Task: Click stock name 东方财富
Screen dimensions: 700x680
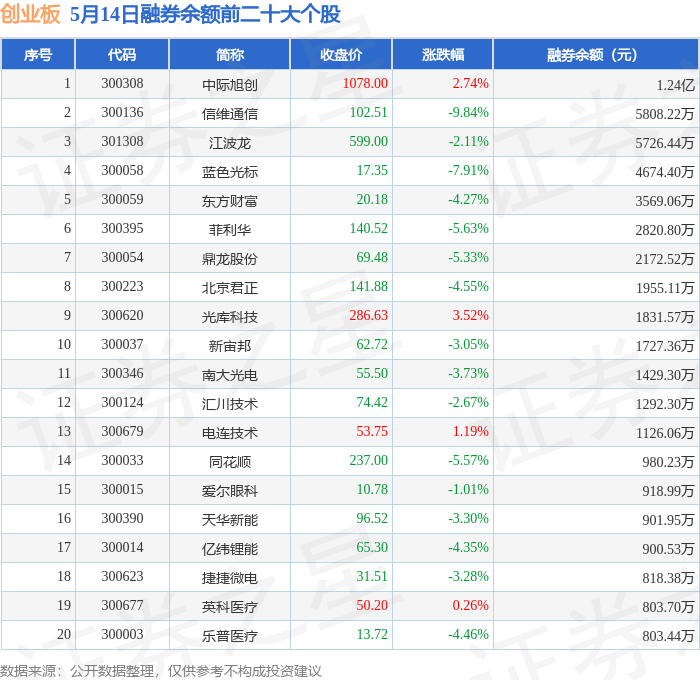Action: pyautogui.click(x=229, y=200)
